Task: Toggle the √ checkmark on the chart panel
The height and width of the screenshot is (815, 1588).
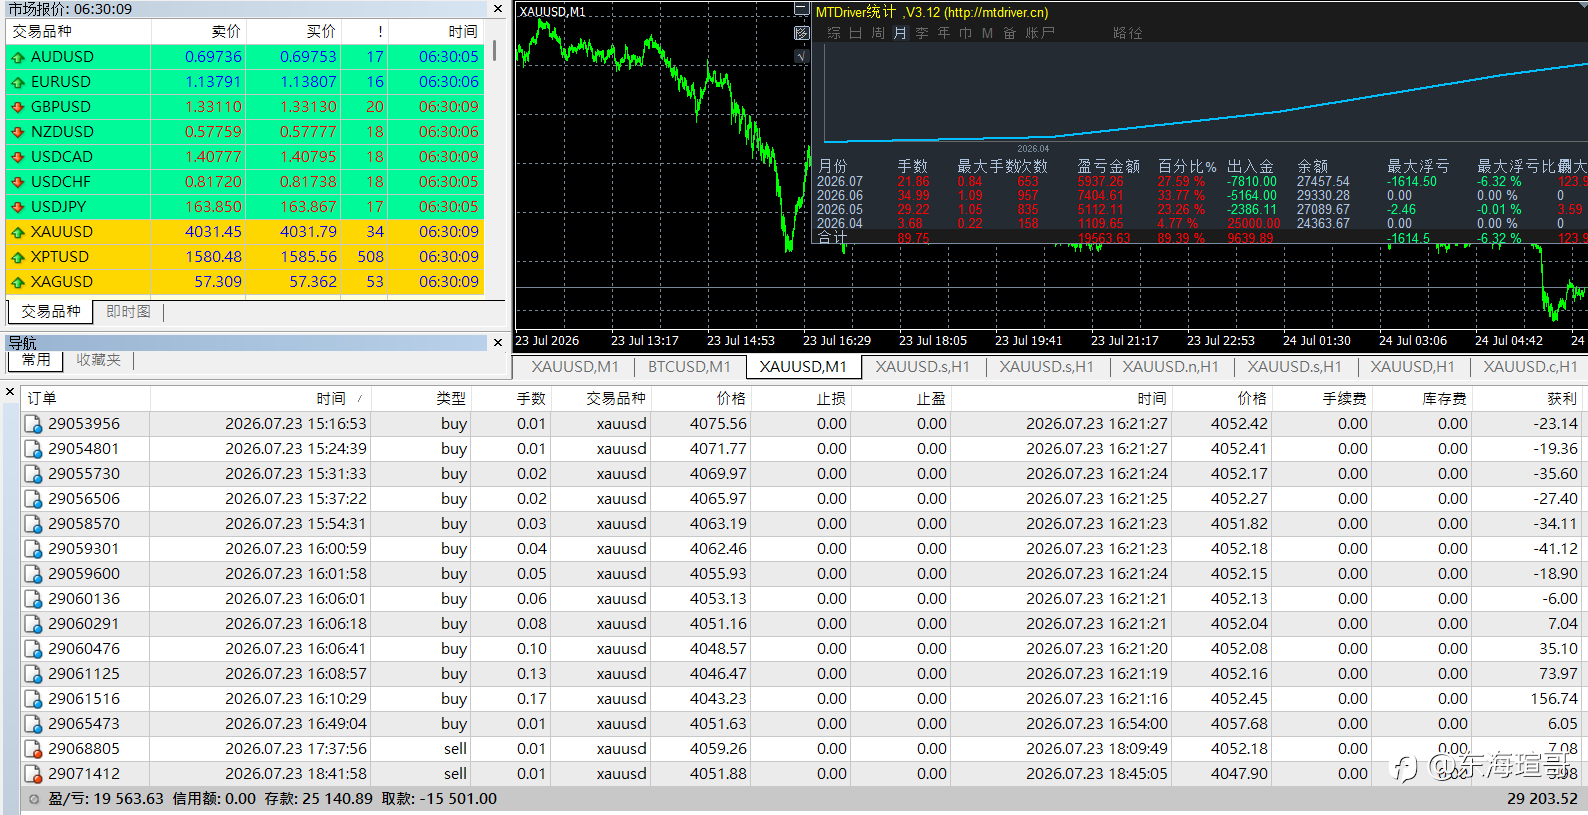Action: click(801, 56)
